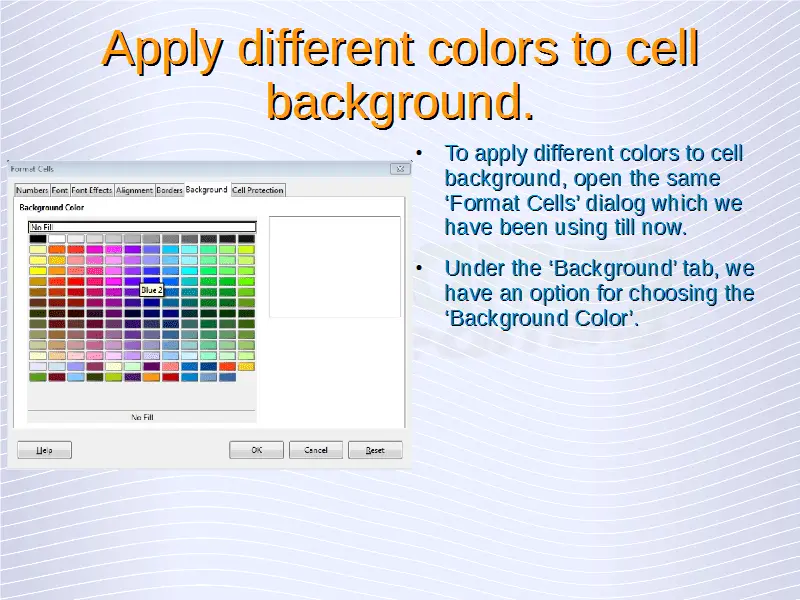
Task: Close the Format Cells dialog window
Action: 401,170
